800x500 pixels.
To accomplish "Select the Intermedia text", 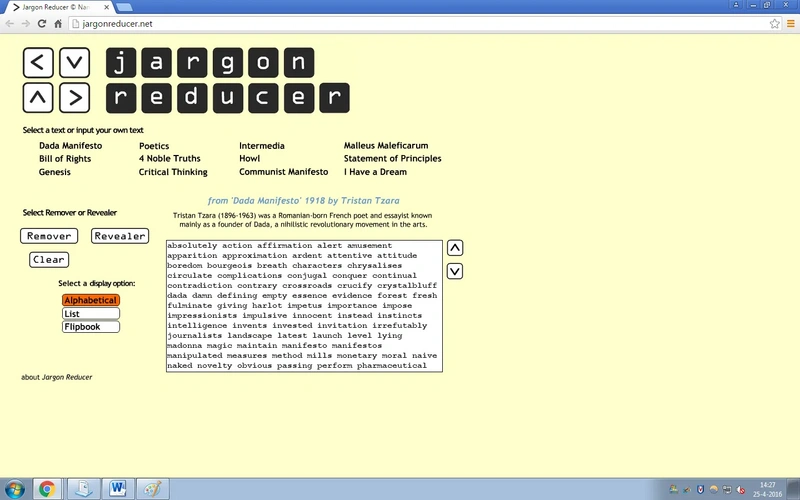I will pos(262,145).
